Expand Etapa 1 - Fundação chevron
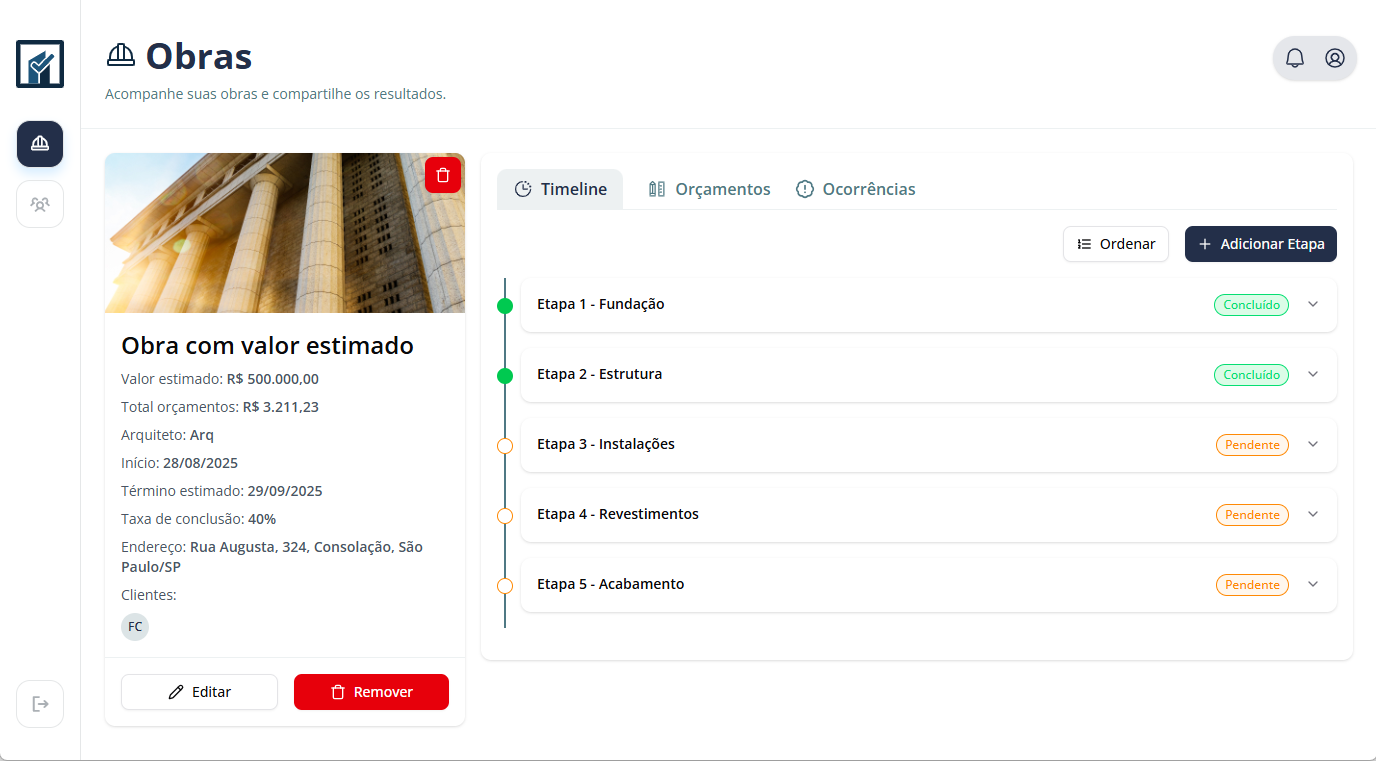 click(1313, 304)
